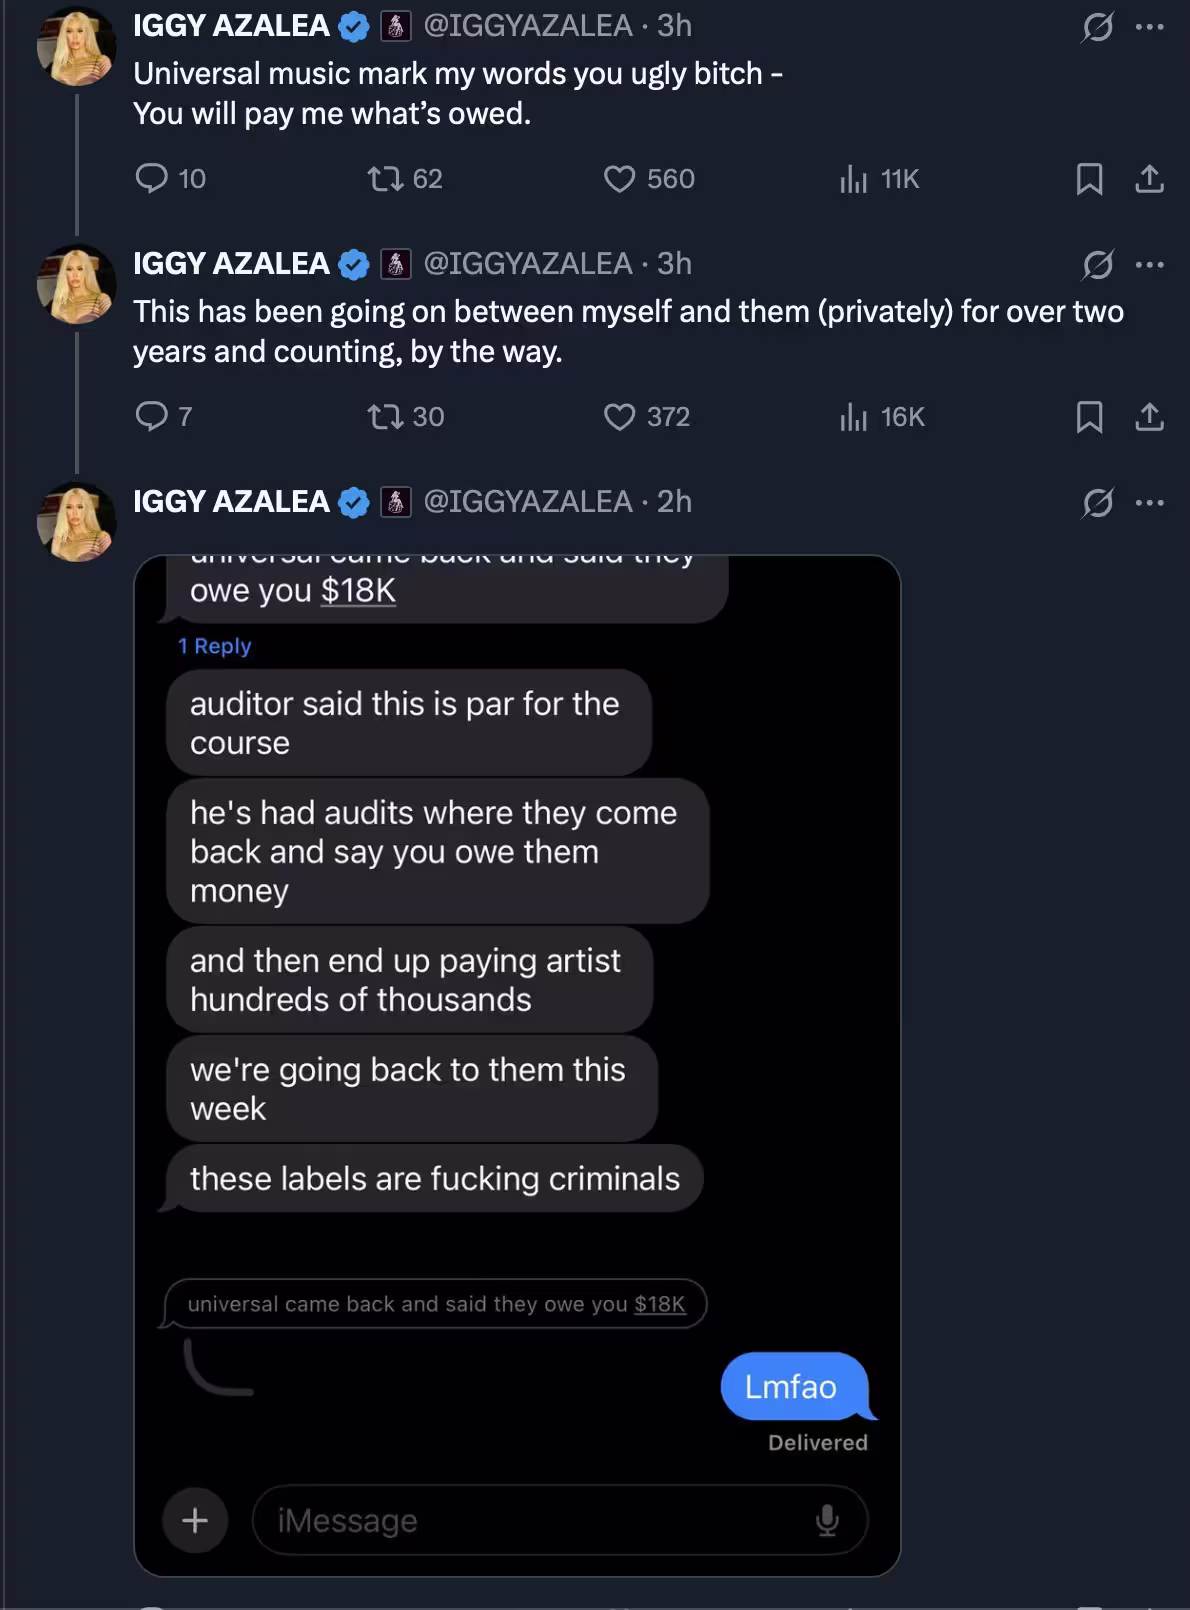Like the tweet with 372 likes
1190x1610 pixels.
point(620,416)
